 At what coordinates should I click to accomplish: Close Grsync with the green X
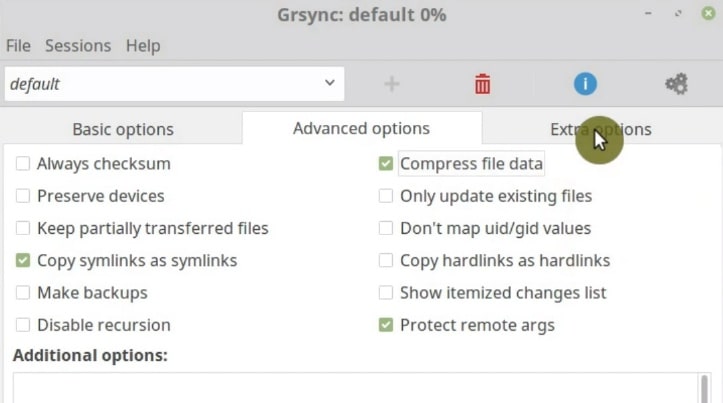tap(708, 13)
